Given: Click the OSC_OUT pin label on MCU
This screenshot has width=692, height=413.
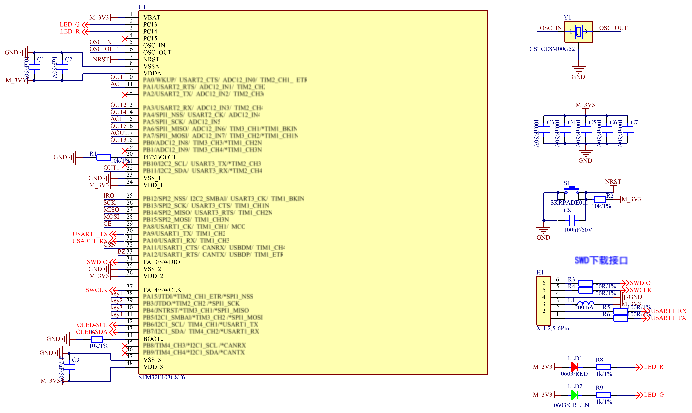Looking at the screenshot, I should (x=158, y=53).
